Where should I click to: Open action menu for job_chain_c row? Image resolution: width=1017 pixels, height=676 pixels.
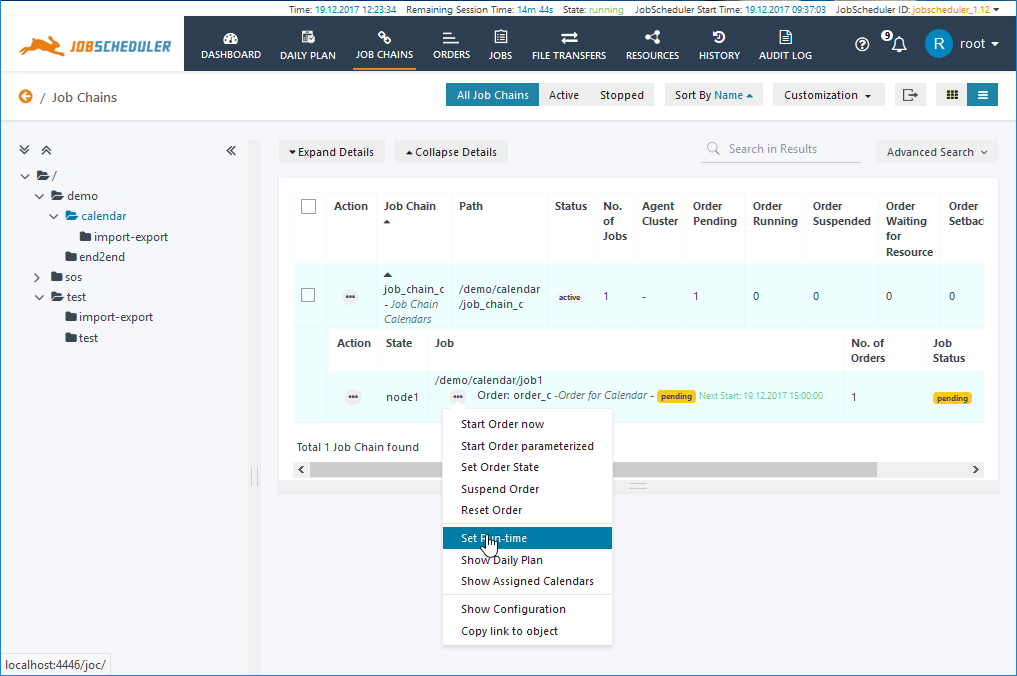pos(350,296)
